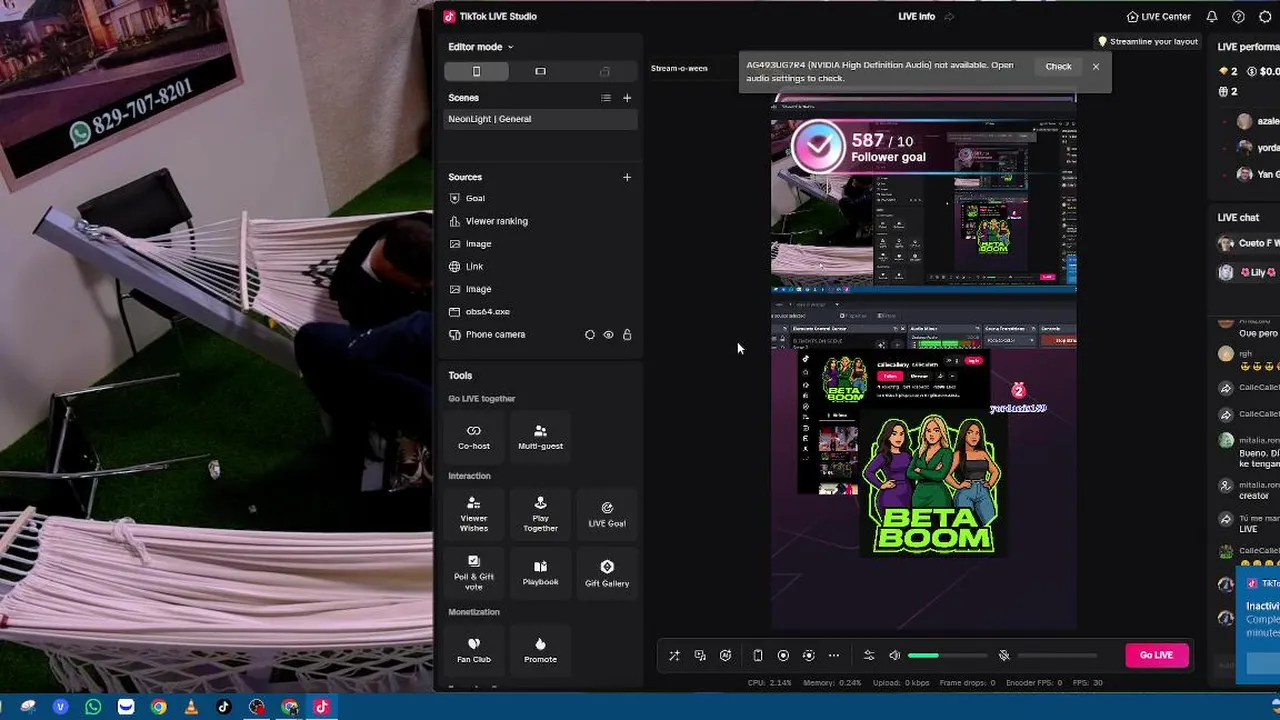Open Play Together interaction
The width and height of the screenshot is (1280, 720).
(540, 513)
